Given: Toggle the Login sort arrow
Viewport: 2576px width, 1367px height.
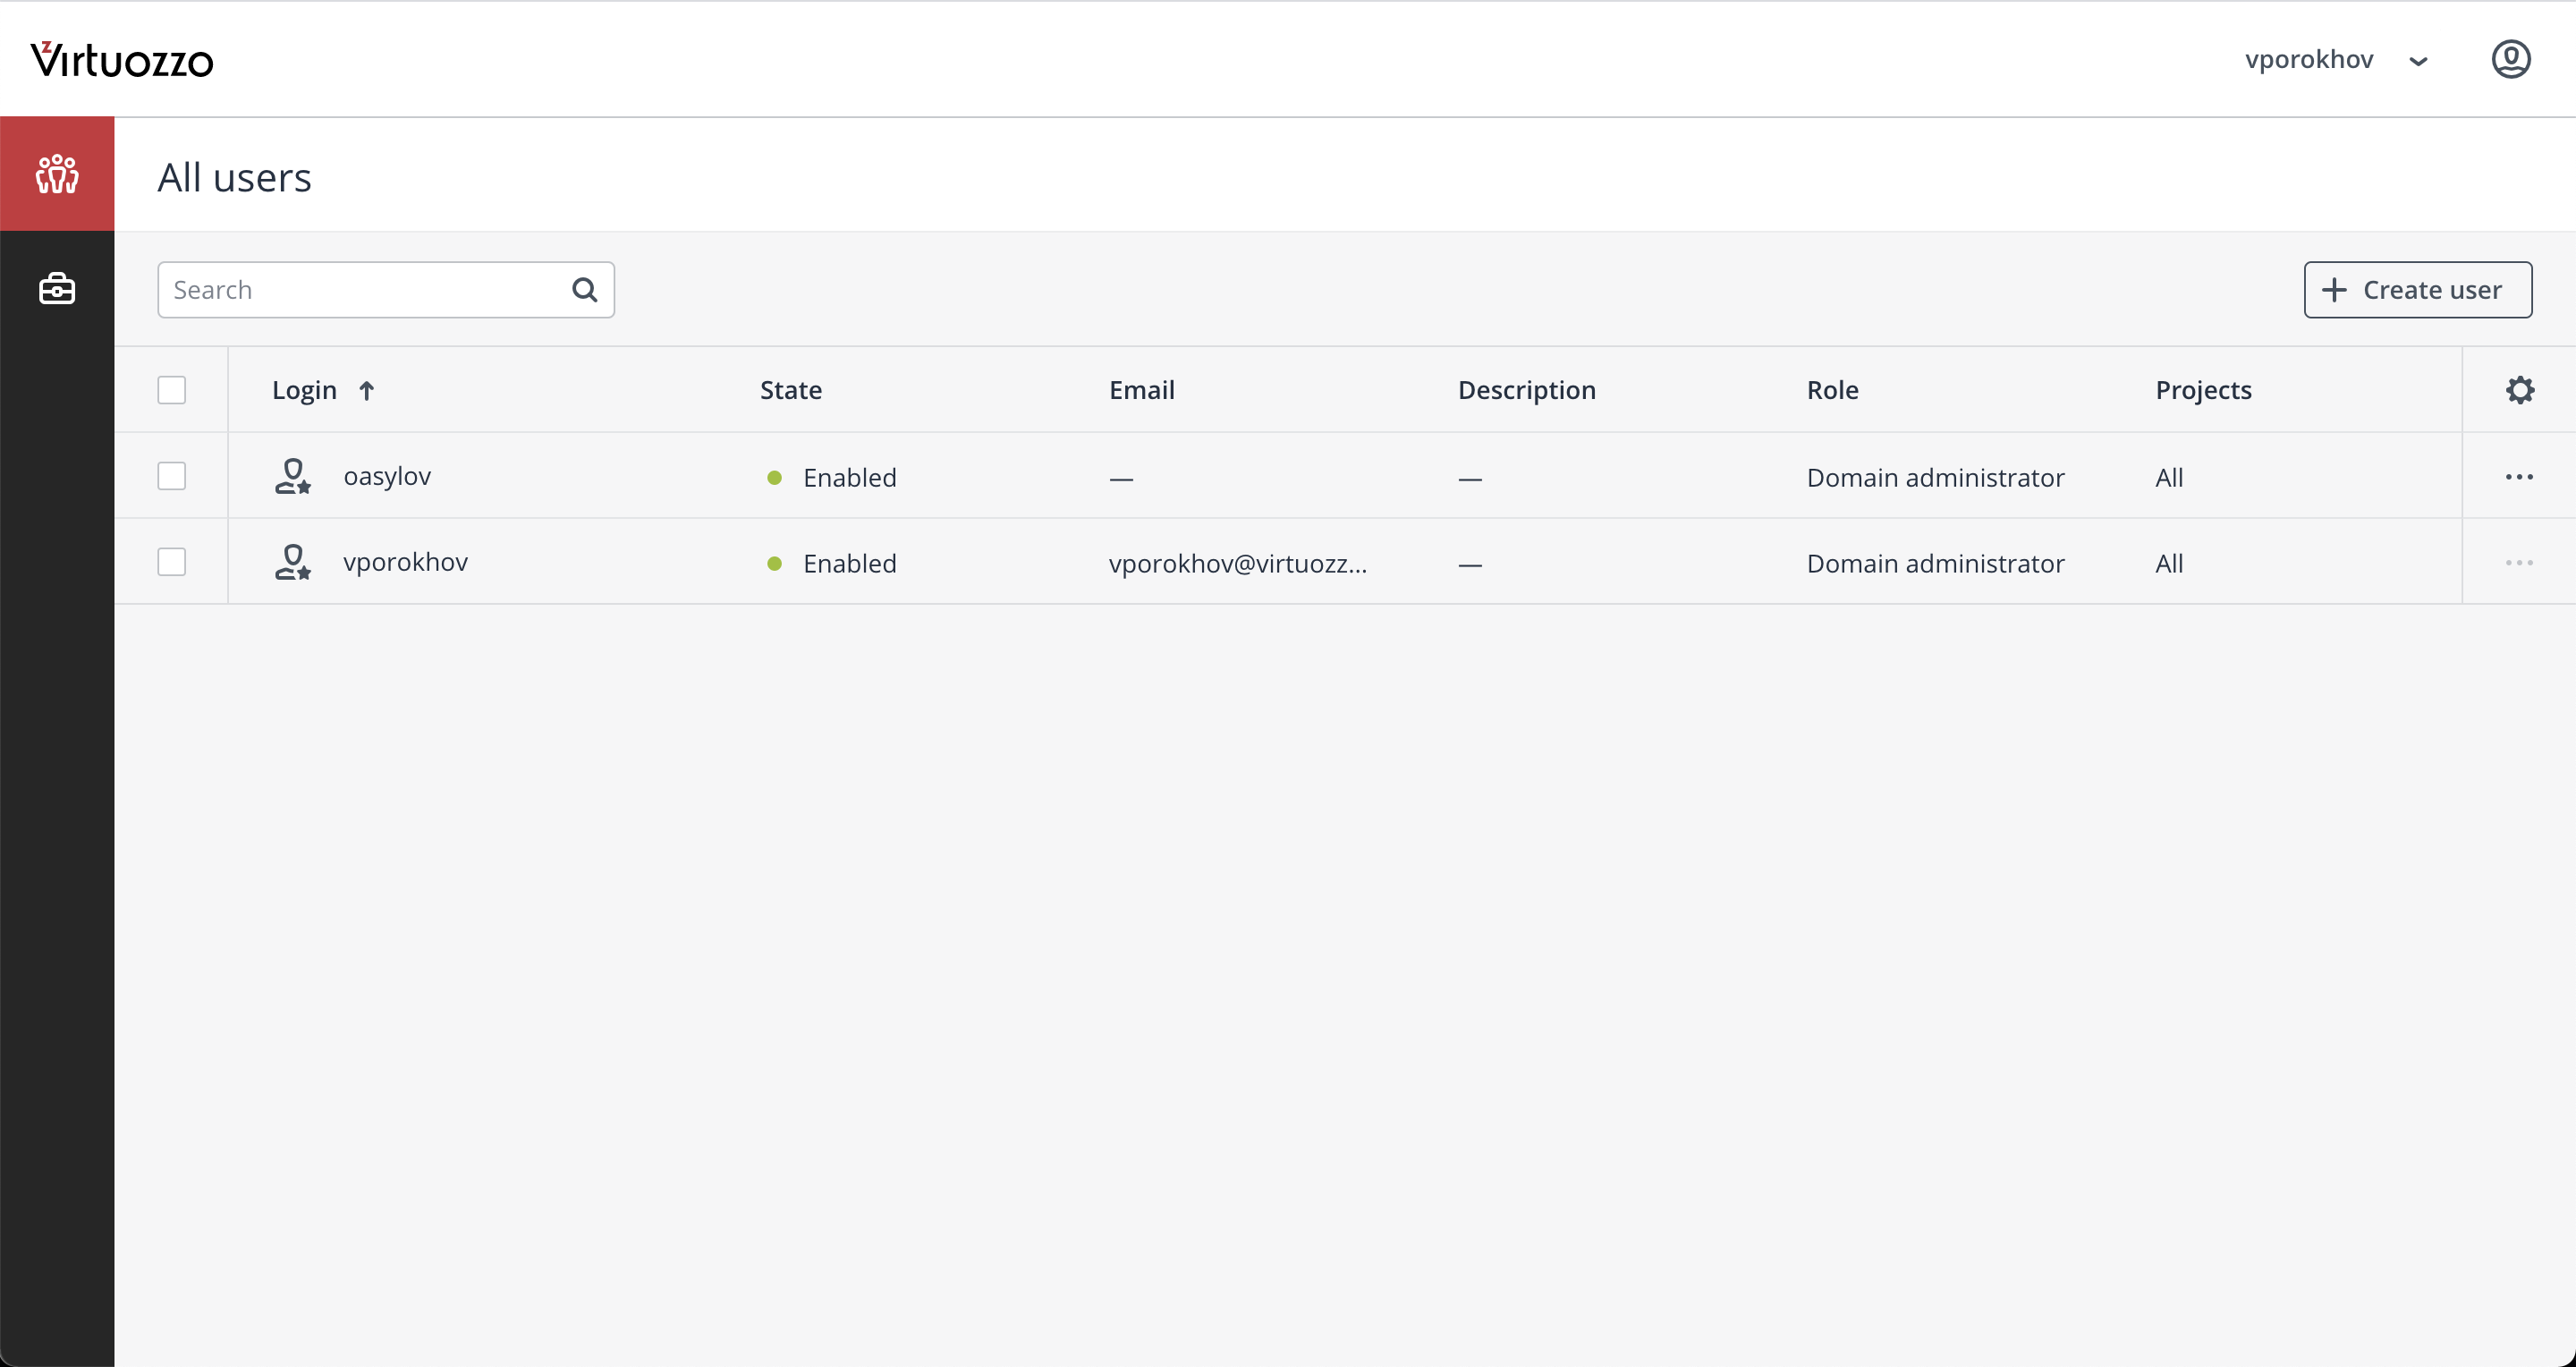Looking at the screenshot, I should [x=367, y=390].
